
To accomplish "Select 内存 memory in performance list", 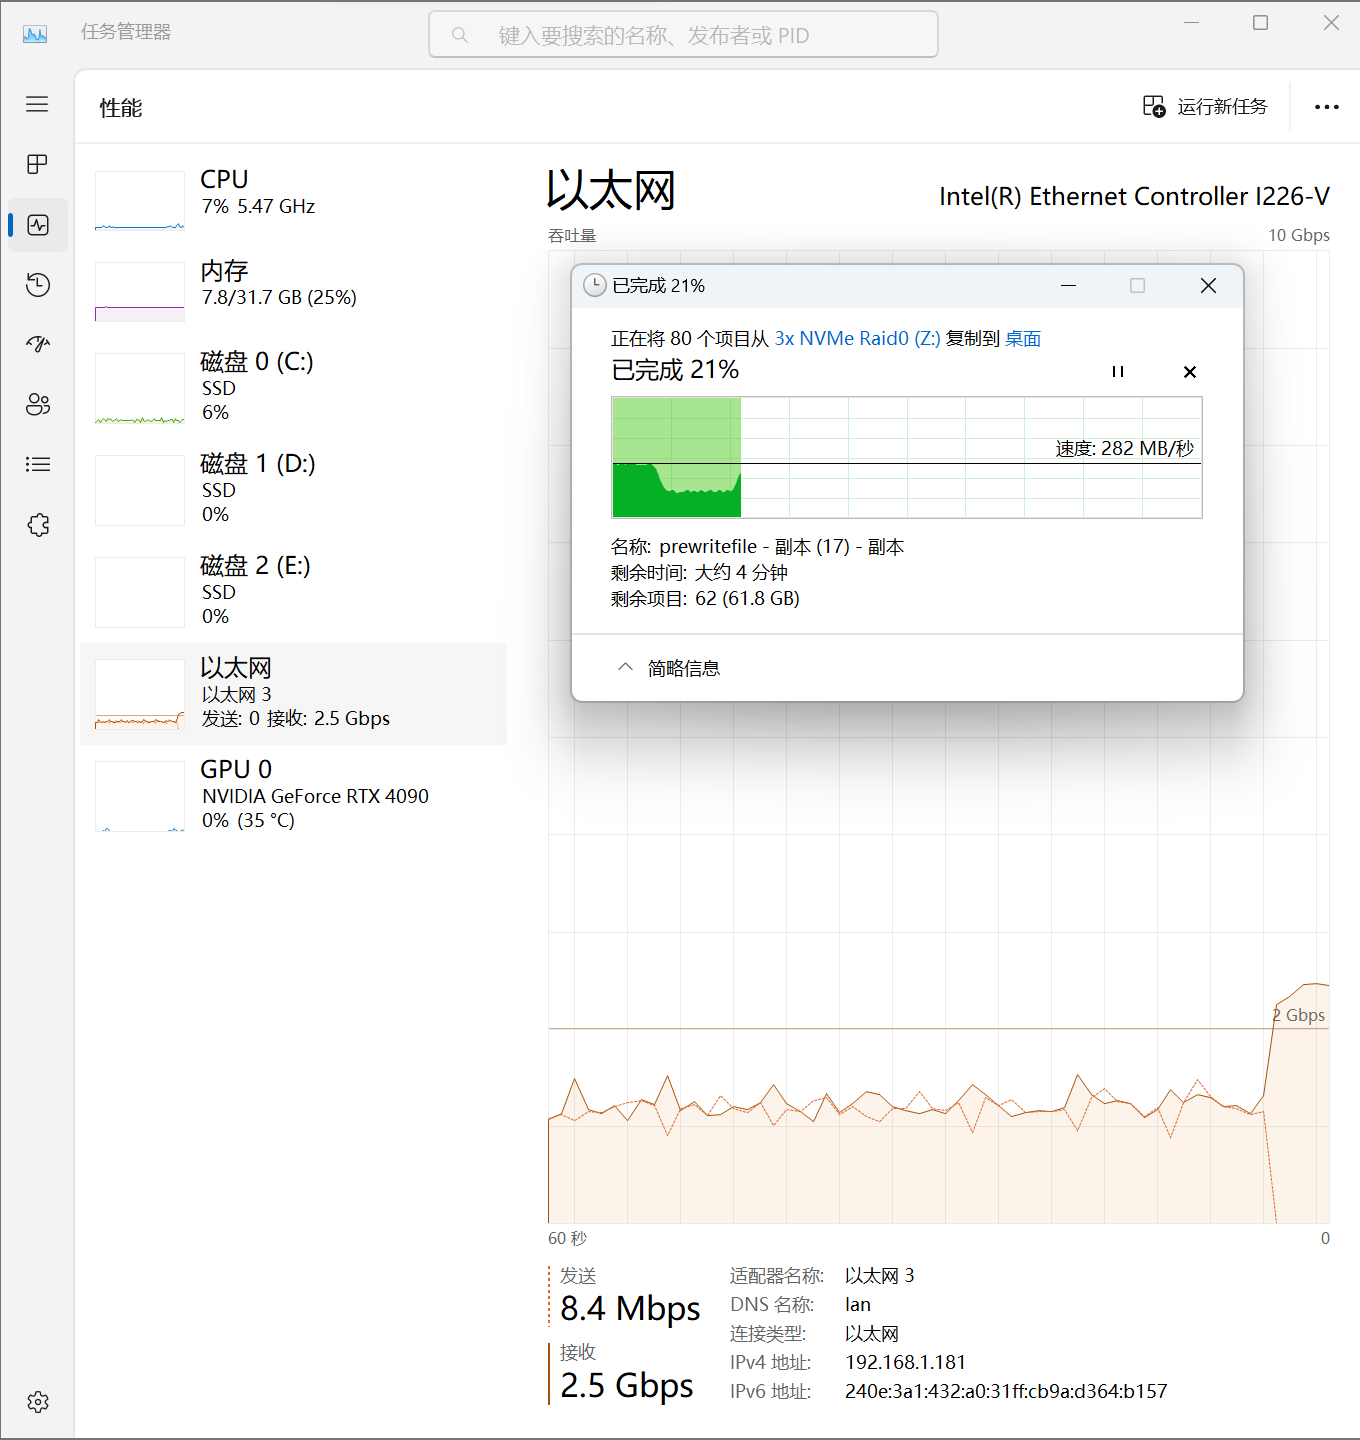I will (x=293, y=291).
